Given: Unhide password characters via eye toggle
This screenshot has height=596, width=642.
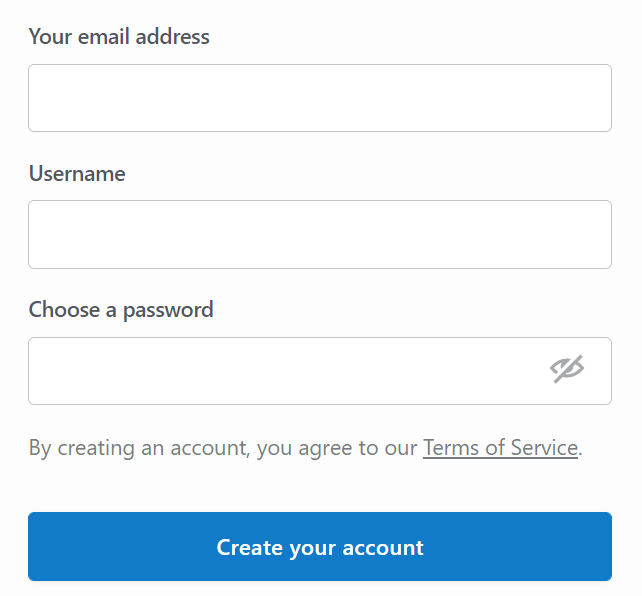Looking at the screenshot, I should (x=567, y=370).
